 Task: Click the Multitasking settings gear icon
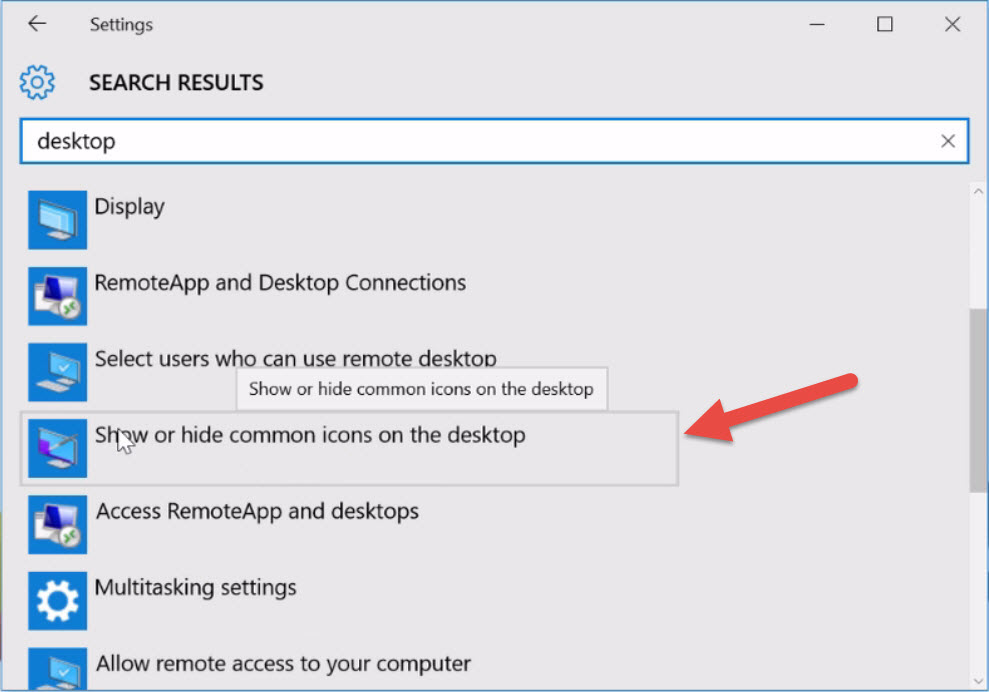point(57,601)
